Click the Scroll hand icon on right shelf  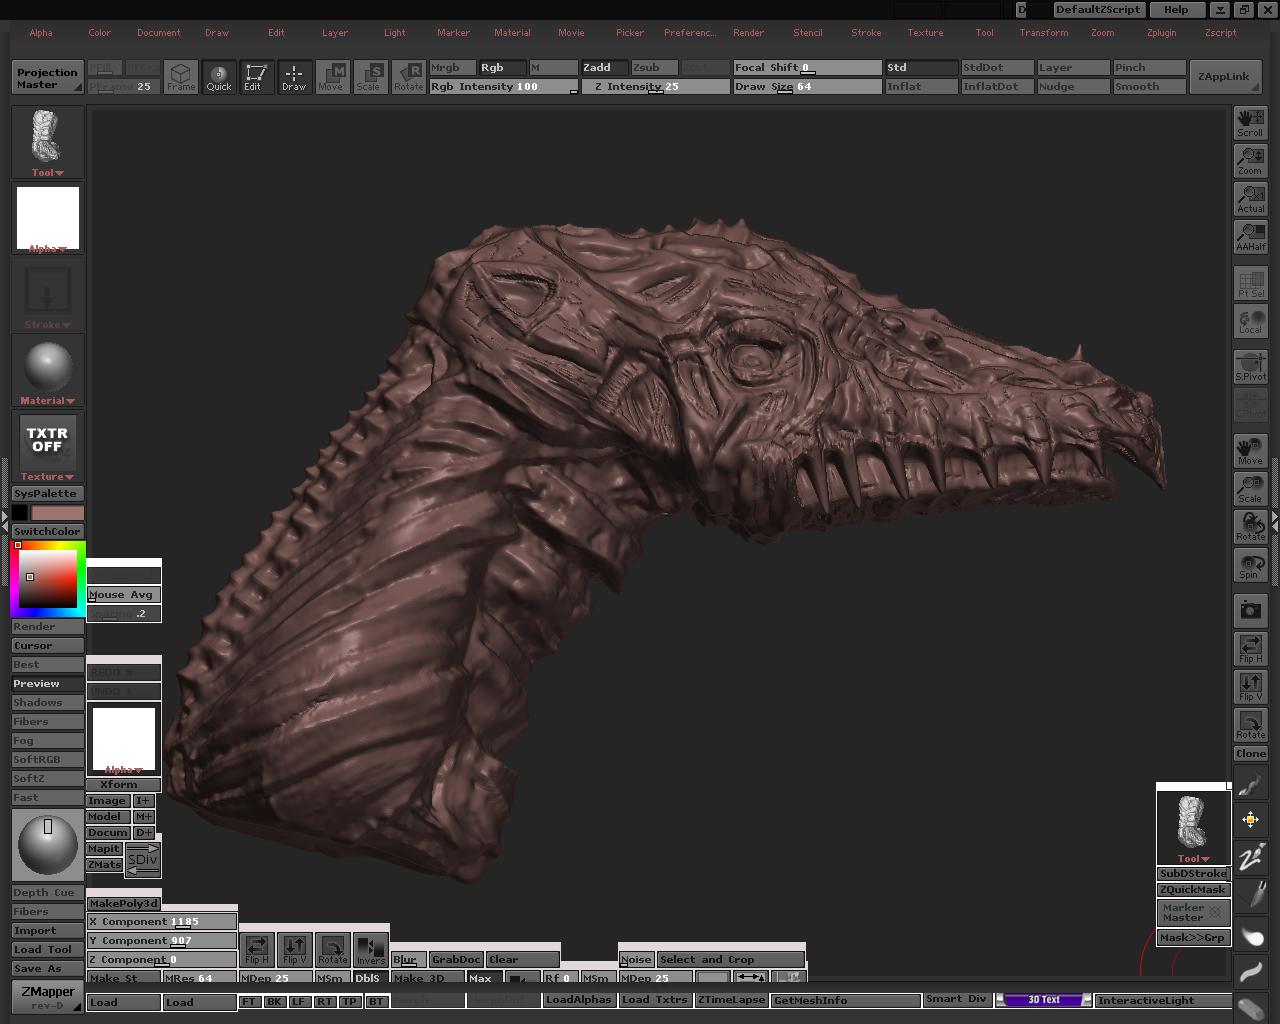pos(1250,123)
